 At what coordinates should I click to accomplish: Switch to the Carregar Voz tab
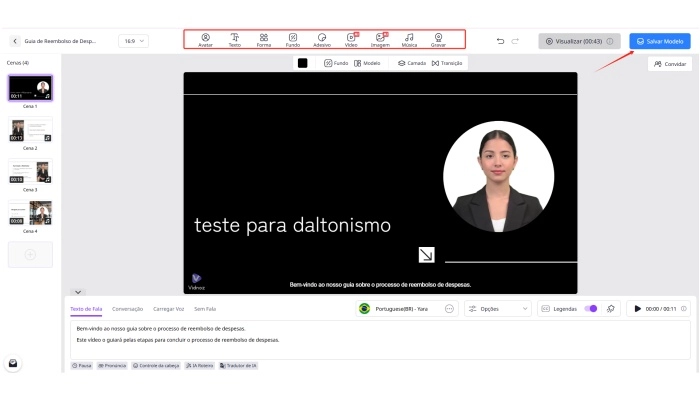(169, 309)
